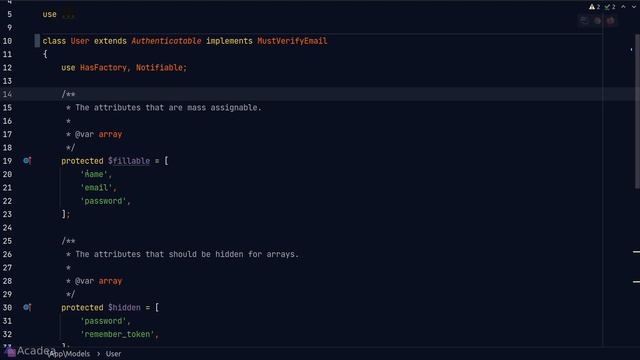Click the faint lines icon in floating toolbar

584,20
